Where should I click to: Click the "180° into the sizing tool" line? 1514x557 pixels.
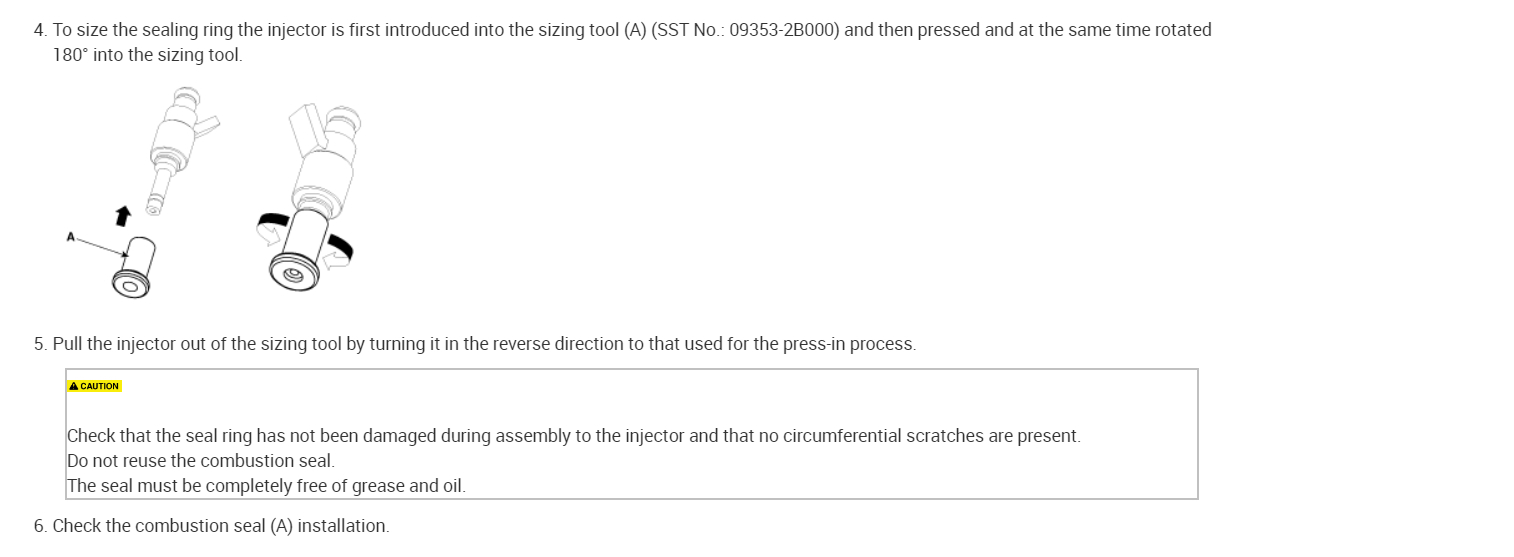click(x=147, y=55)
